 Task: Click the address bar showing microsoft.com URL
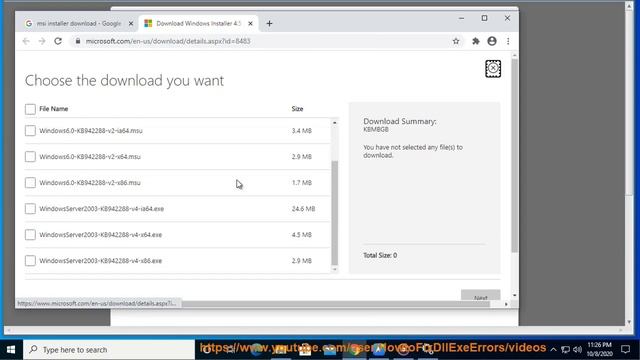(261, 41)
